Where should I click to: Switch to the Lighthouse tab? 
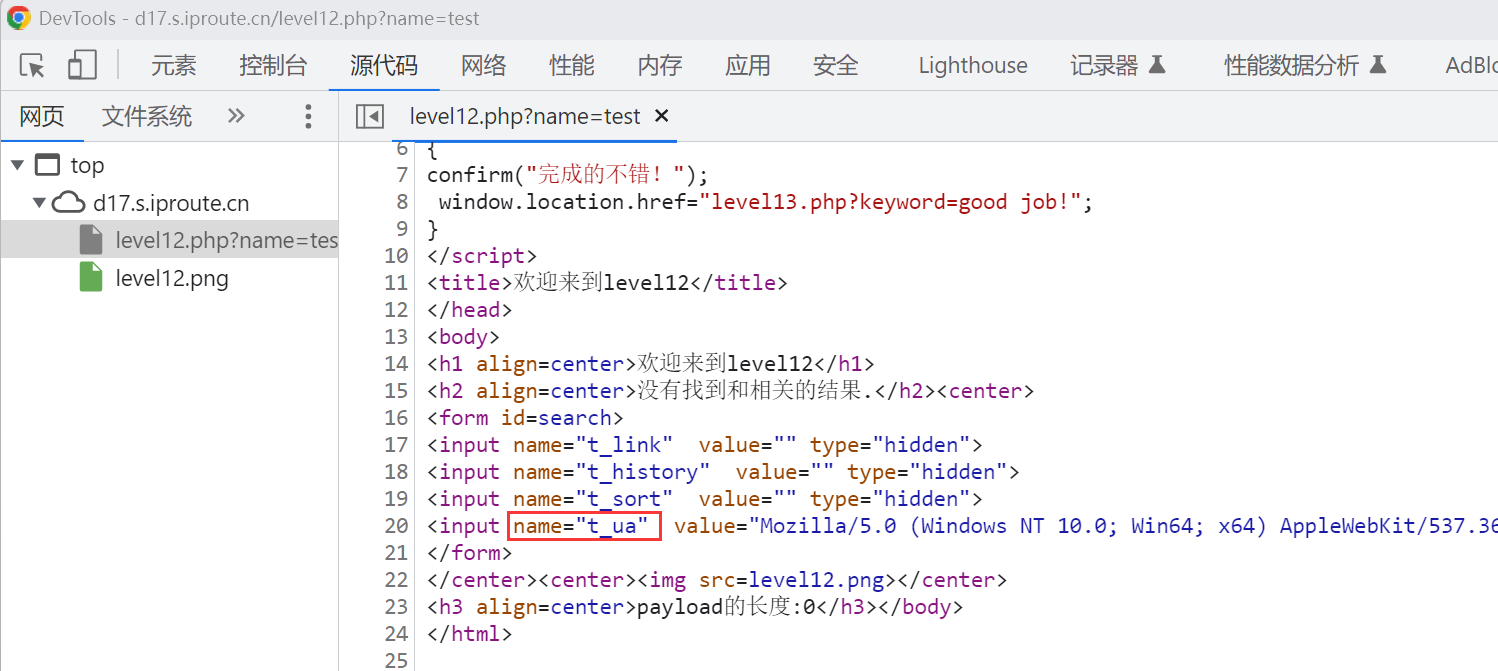coord(972,66)
